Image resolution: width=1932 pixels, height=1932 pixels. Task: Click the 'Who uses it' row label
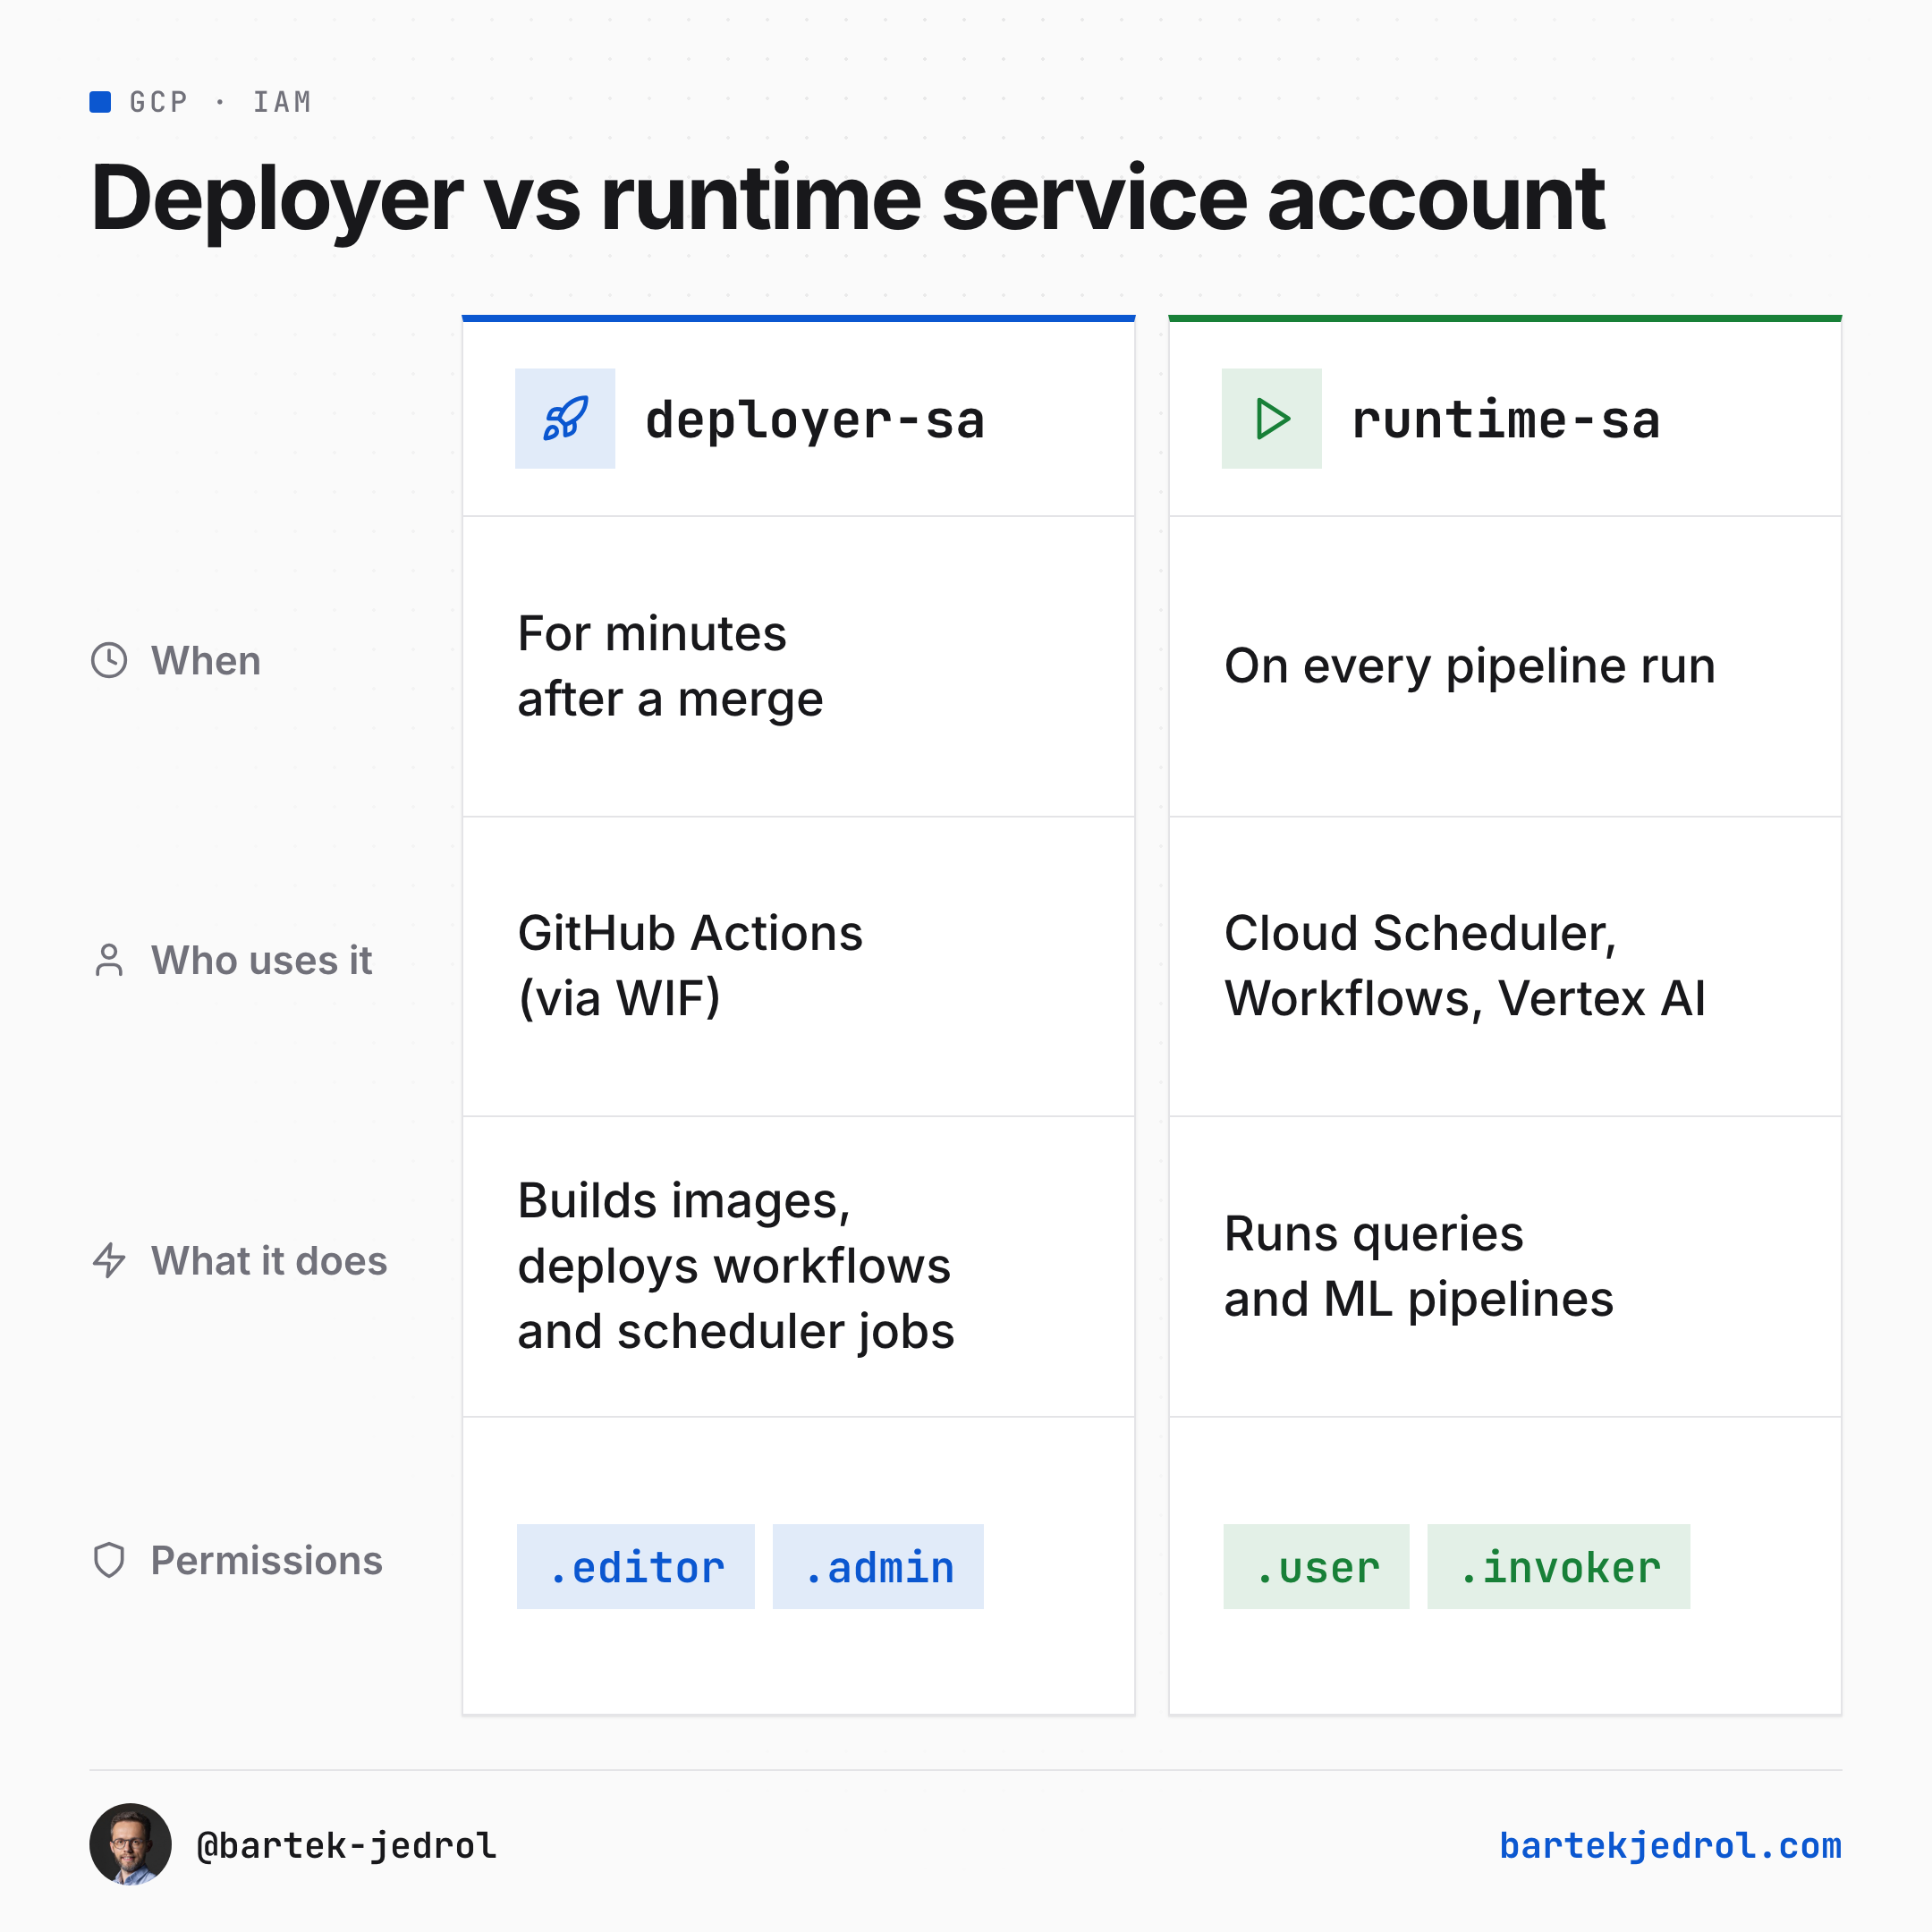tap(261, 960)
